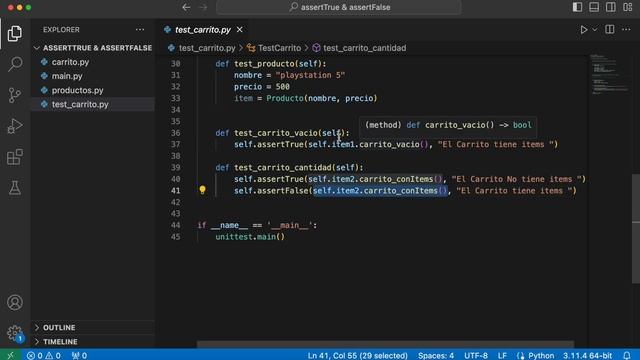640x360 pixels.
Task: Open the Search view in activity bar
Action: [15, 64]
